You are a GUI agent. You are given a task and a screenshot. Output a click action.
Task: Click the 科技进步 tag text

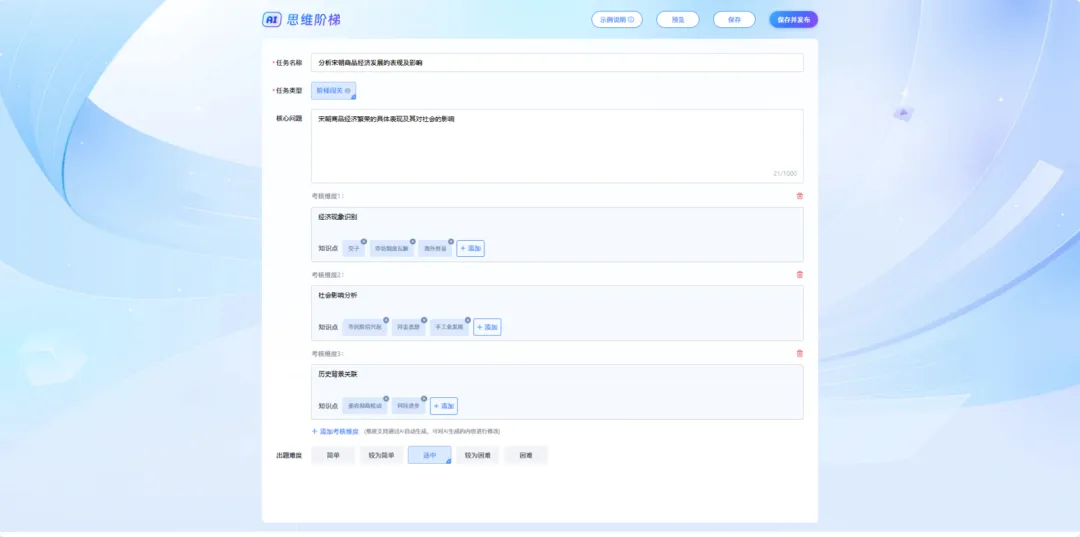click(409, 406)
